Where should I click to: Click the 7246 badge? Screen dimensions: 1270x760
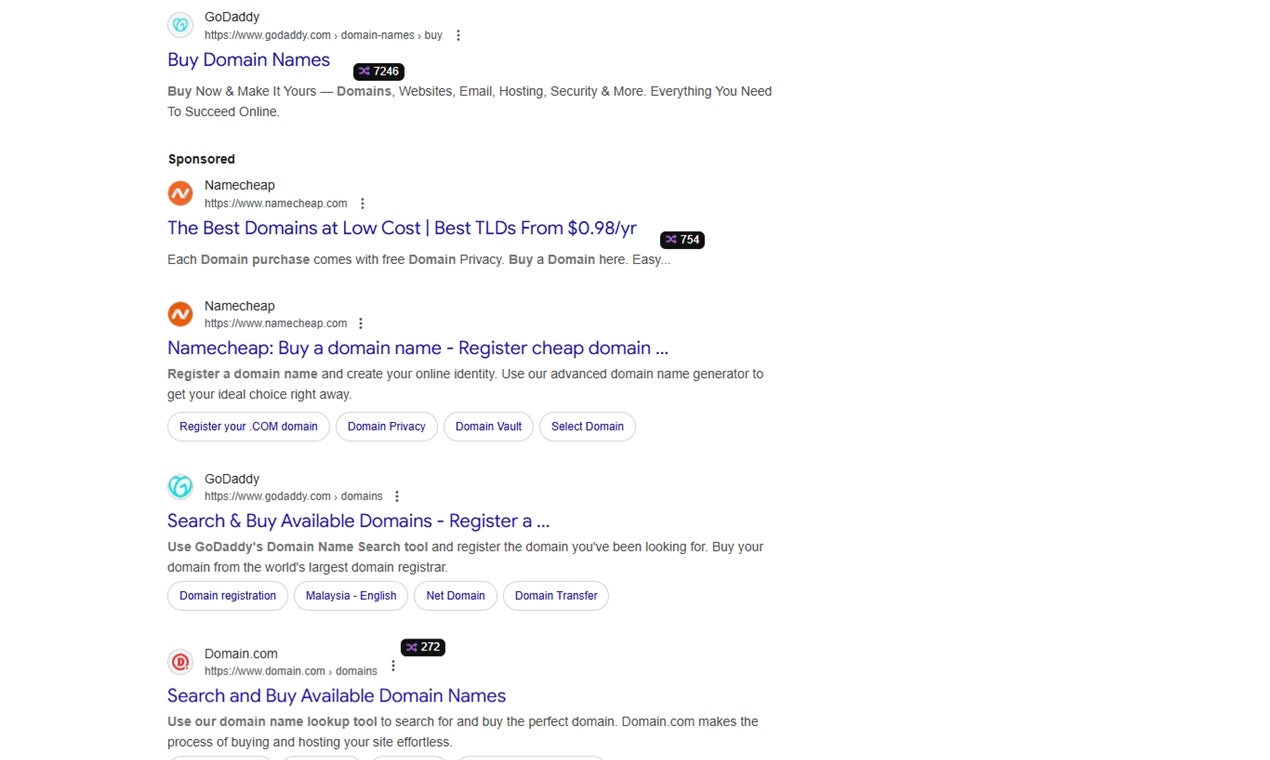click(378, 71)
